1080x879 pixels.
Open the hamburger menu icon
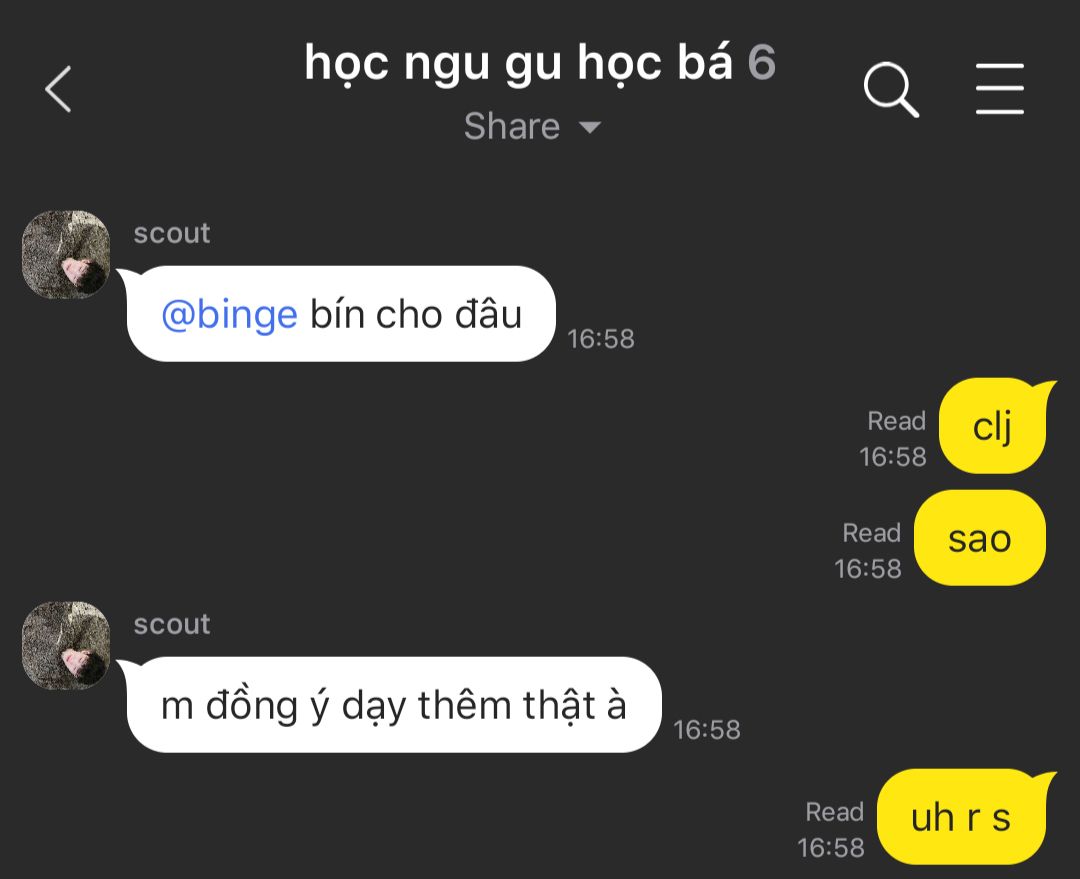[999, 89]
